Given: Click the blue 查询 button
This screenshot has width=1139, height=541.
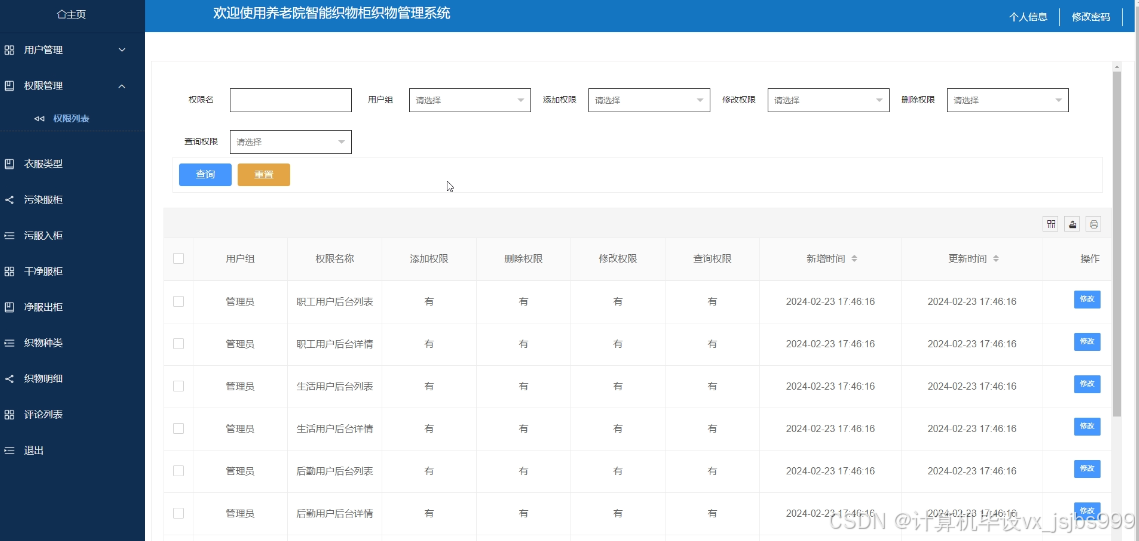Looking at the screenshot, I should point(206,174).
